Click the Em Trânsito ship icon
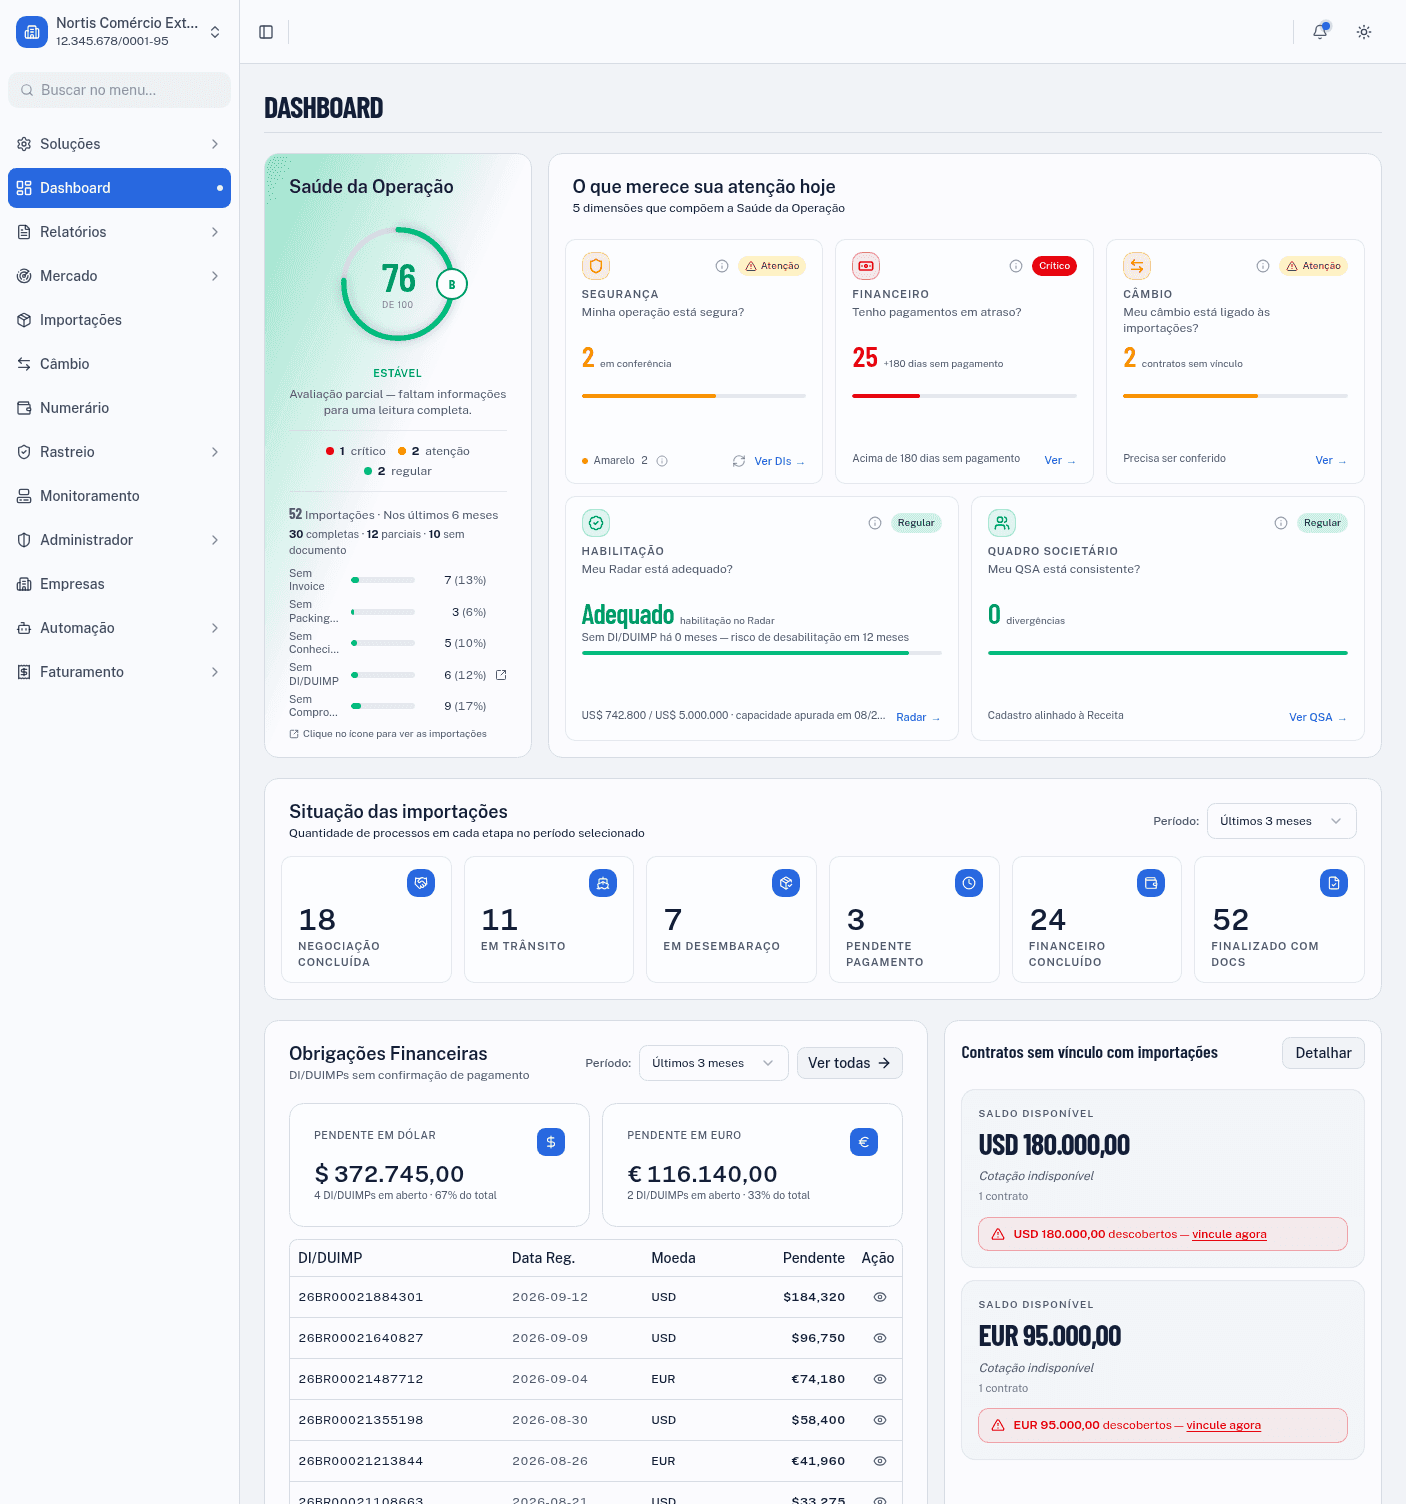 click(x=603, y=883)
